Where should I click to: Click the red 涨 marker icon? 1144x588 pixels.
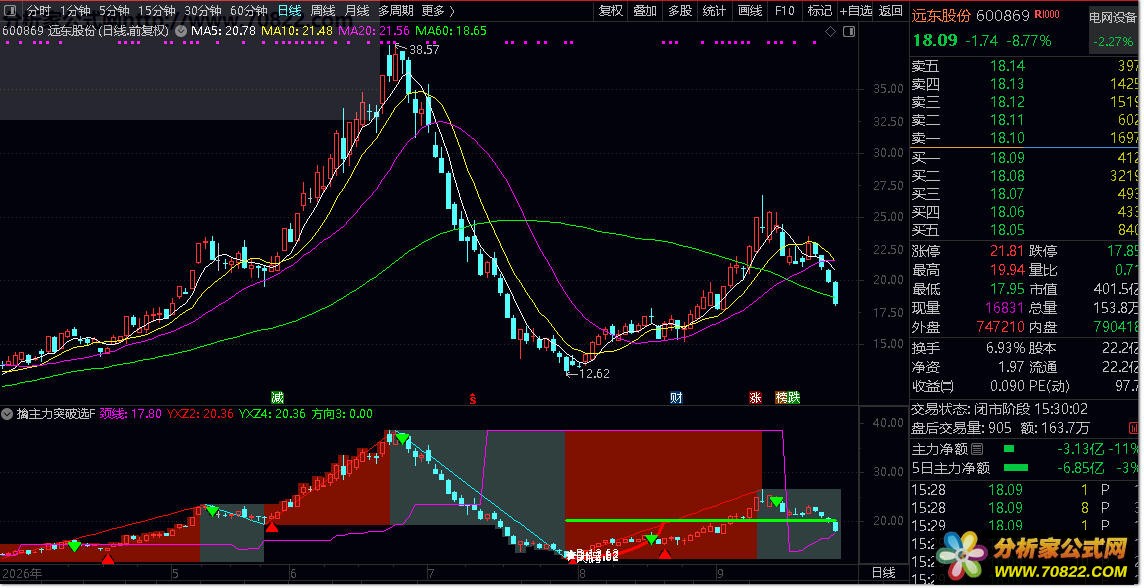[755, 398]
